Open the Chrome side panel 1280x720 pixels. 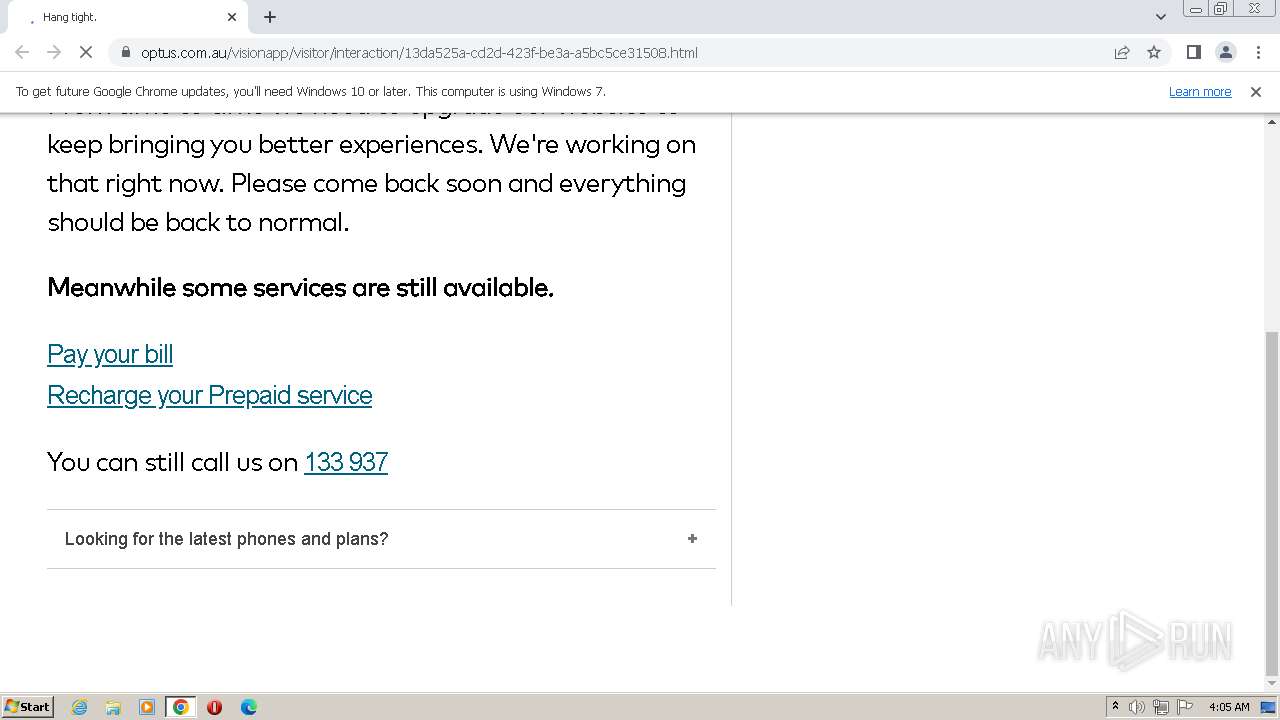pos(1193,52)
